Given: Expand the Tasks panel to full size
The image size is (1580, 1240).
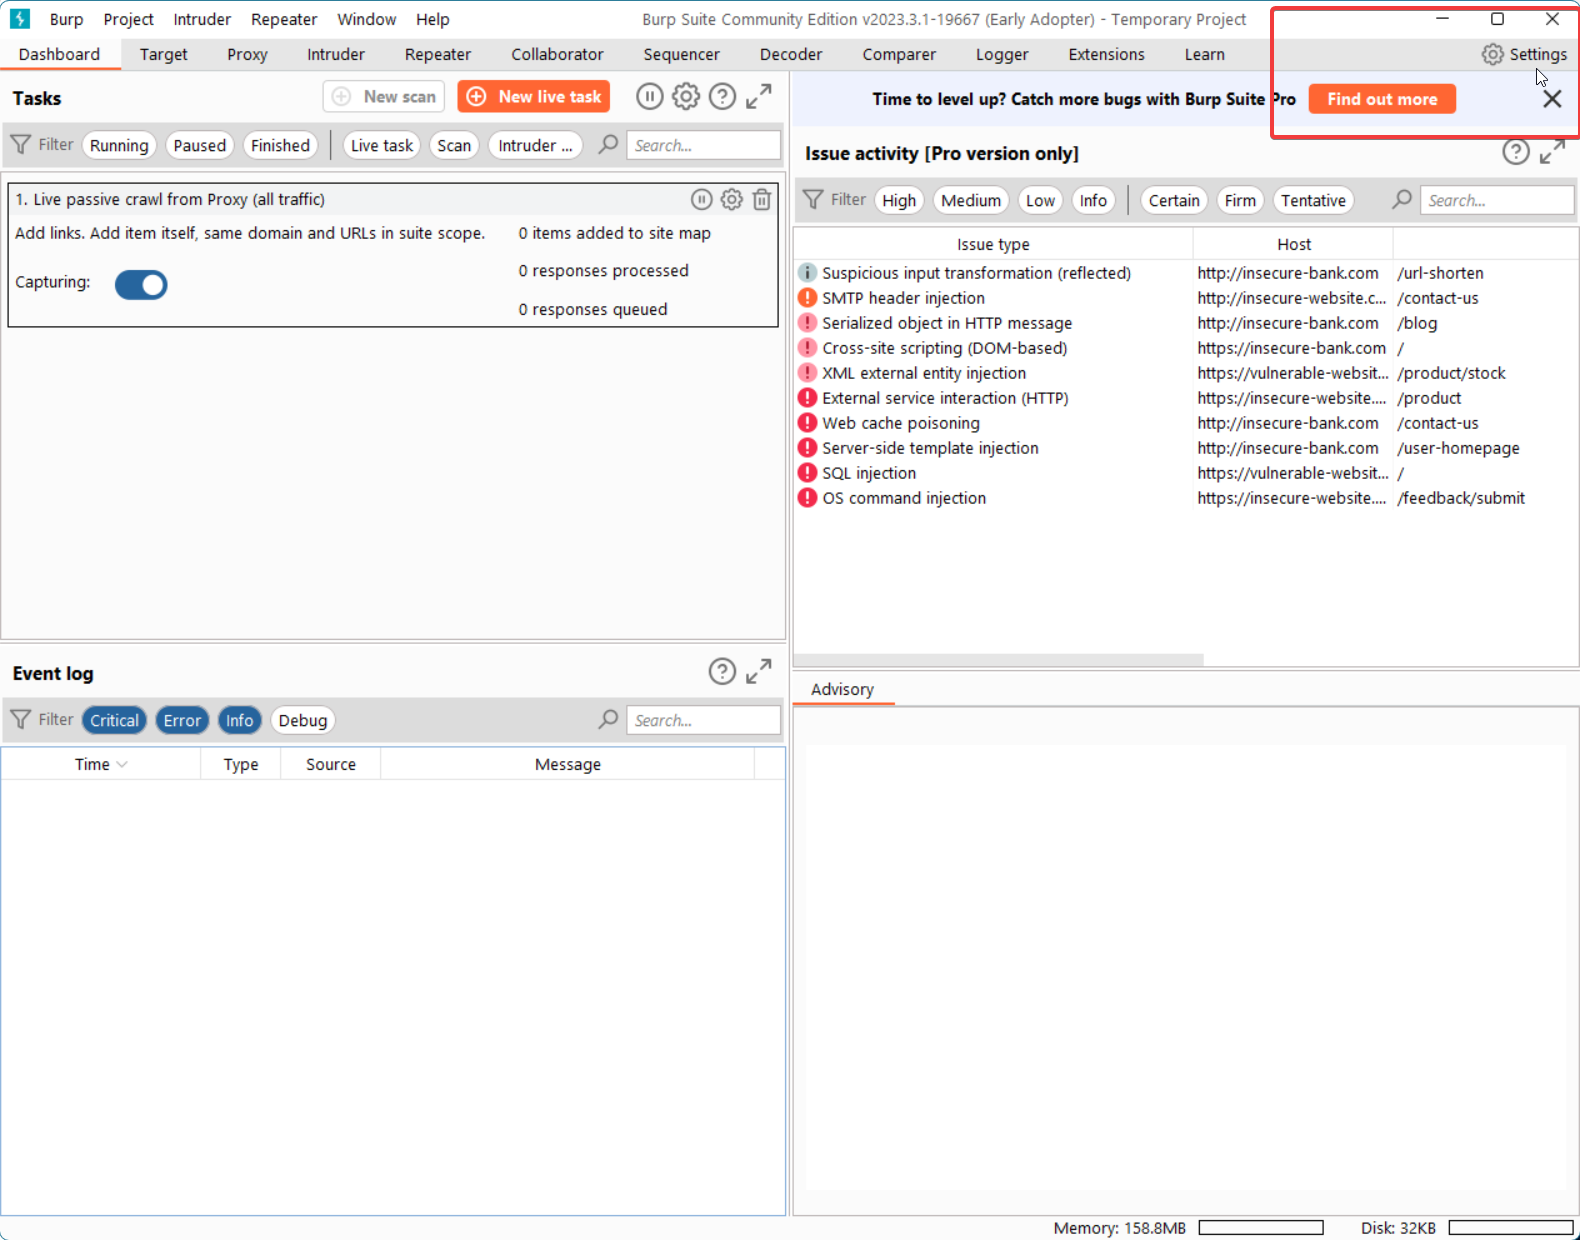Looking at the screenshot, I should (x=759, y=97).
